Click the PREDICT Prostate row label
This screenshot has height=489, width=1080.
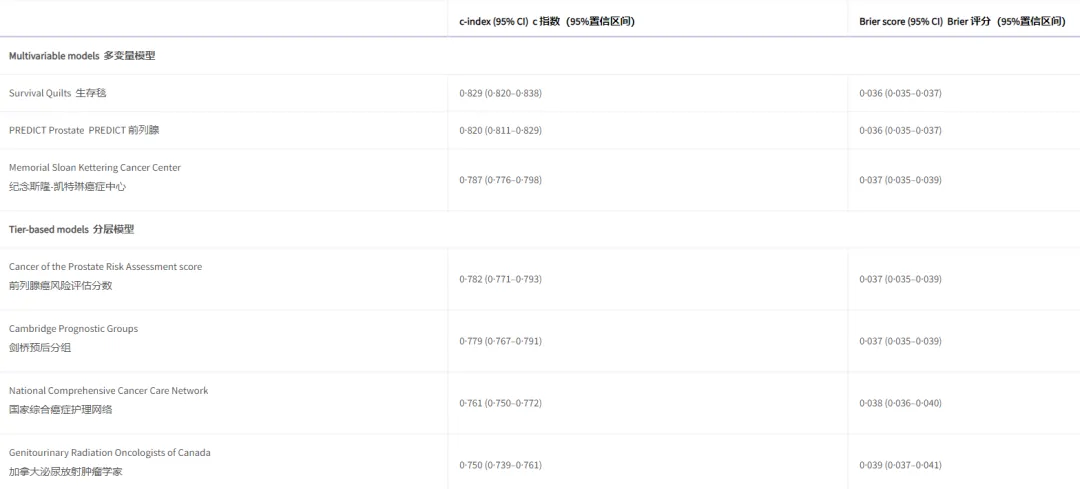click(84, 130)
